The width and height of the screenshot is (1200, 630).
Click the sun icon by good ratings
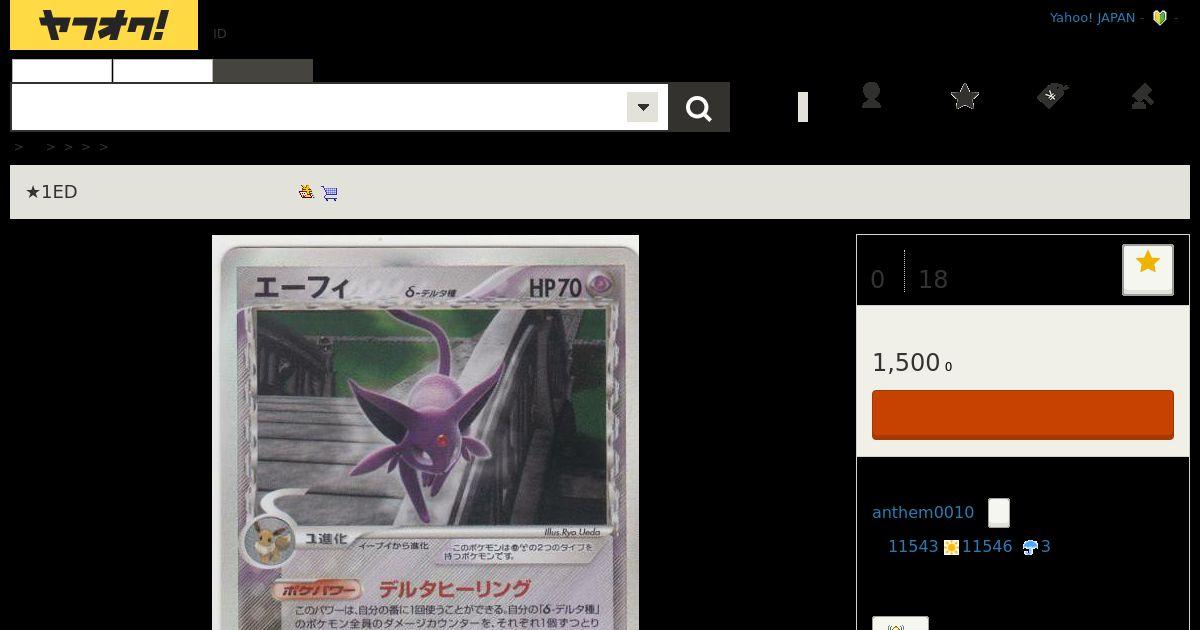(x=951, y=547)
